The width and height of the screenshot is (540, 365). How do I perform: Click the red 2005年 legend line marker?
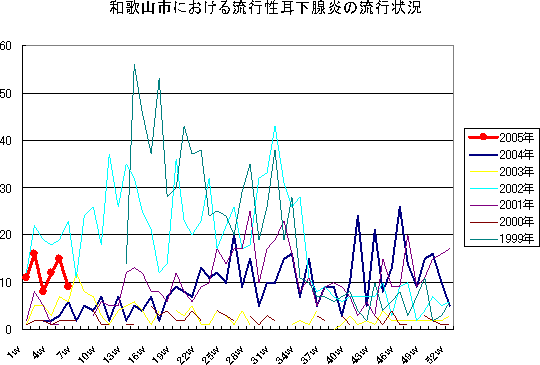point(483,137)
